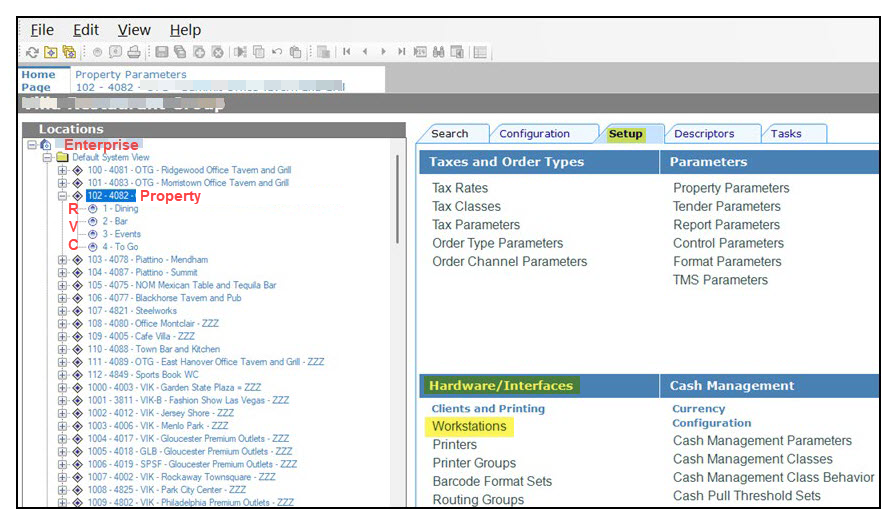Viewport: 881px width, 509px height.
Task: Collapse the Enterprise root node
Action: (32, 145)
